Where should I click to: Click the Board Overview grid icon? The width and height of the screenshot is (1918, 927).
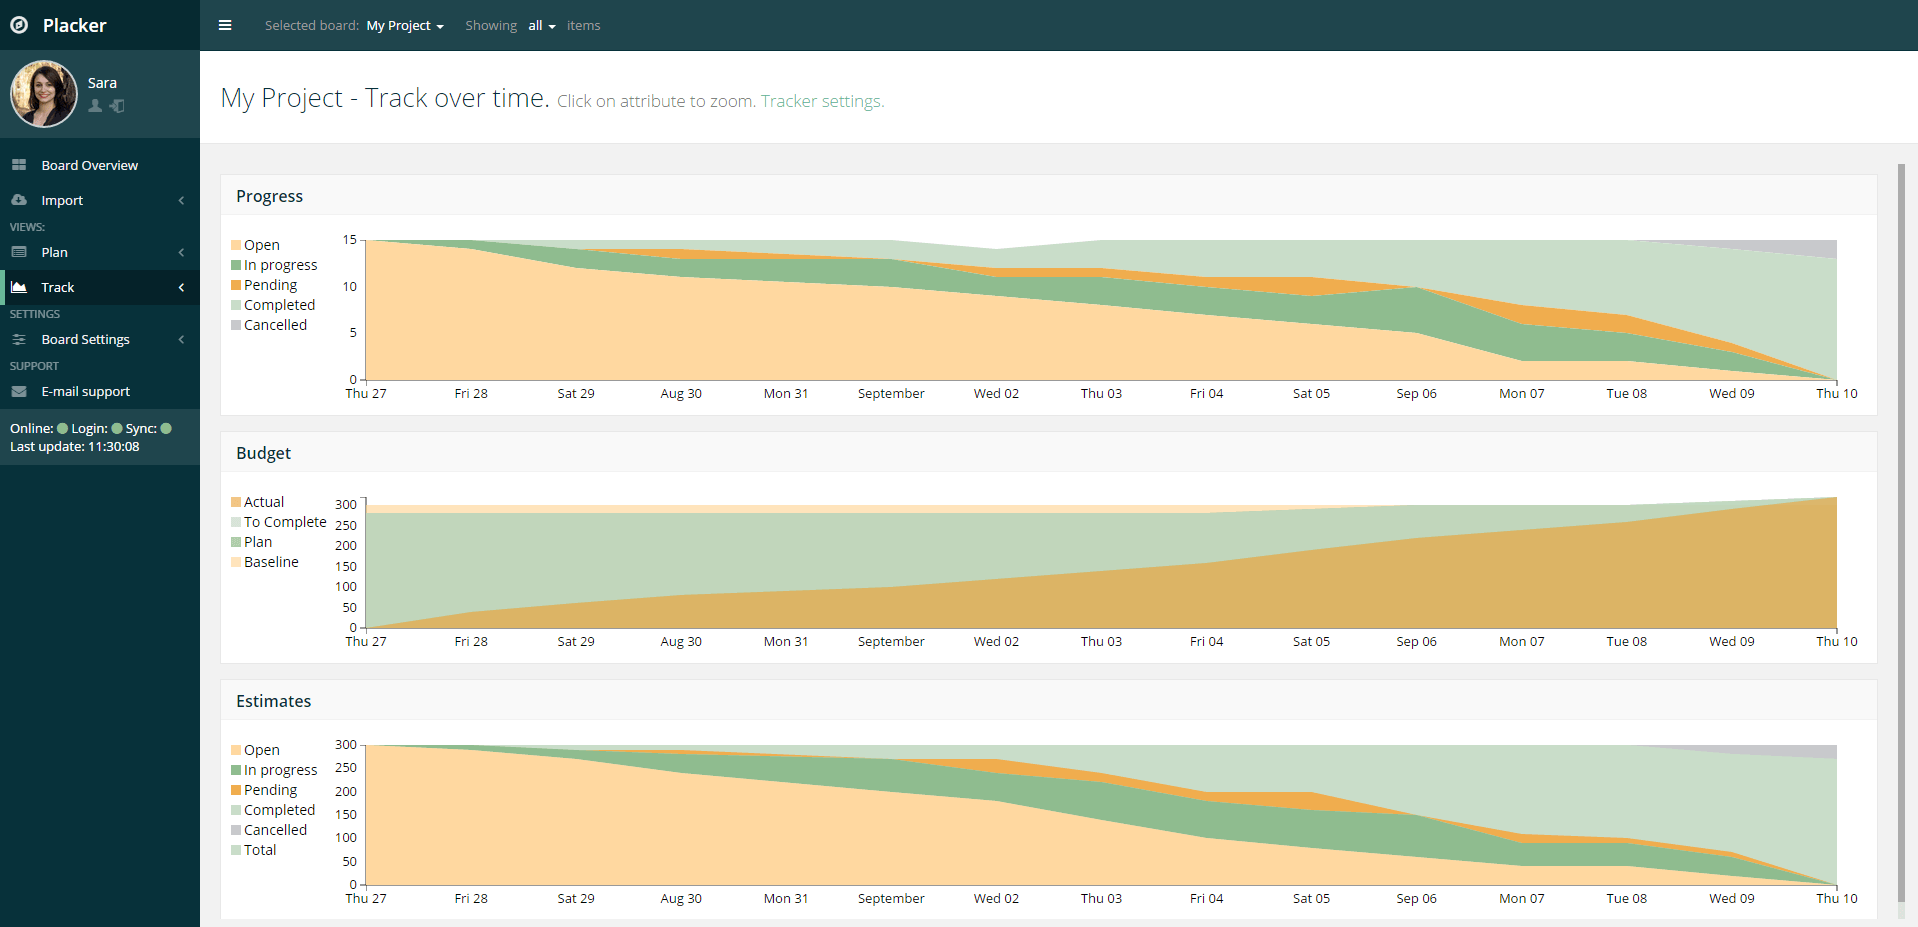click(x=20, y=164)
